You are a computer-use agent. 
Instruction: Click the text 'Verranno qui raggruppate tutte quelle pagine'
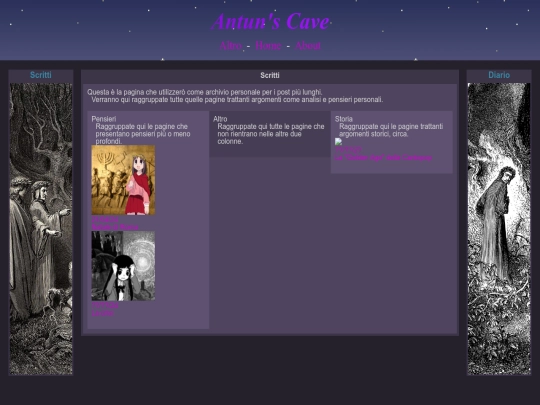[158, 100]
